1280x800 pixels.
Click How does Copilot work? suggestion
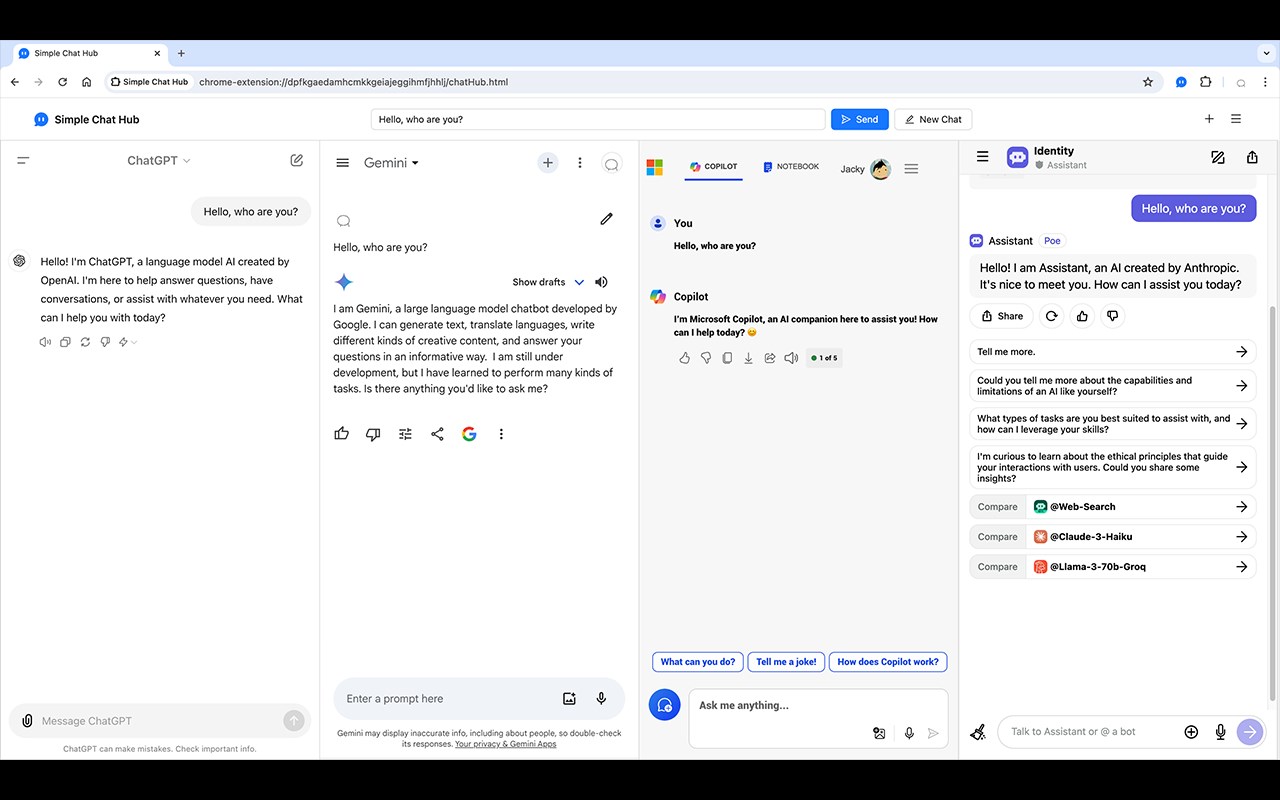(888, 662)
